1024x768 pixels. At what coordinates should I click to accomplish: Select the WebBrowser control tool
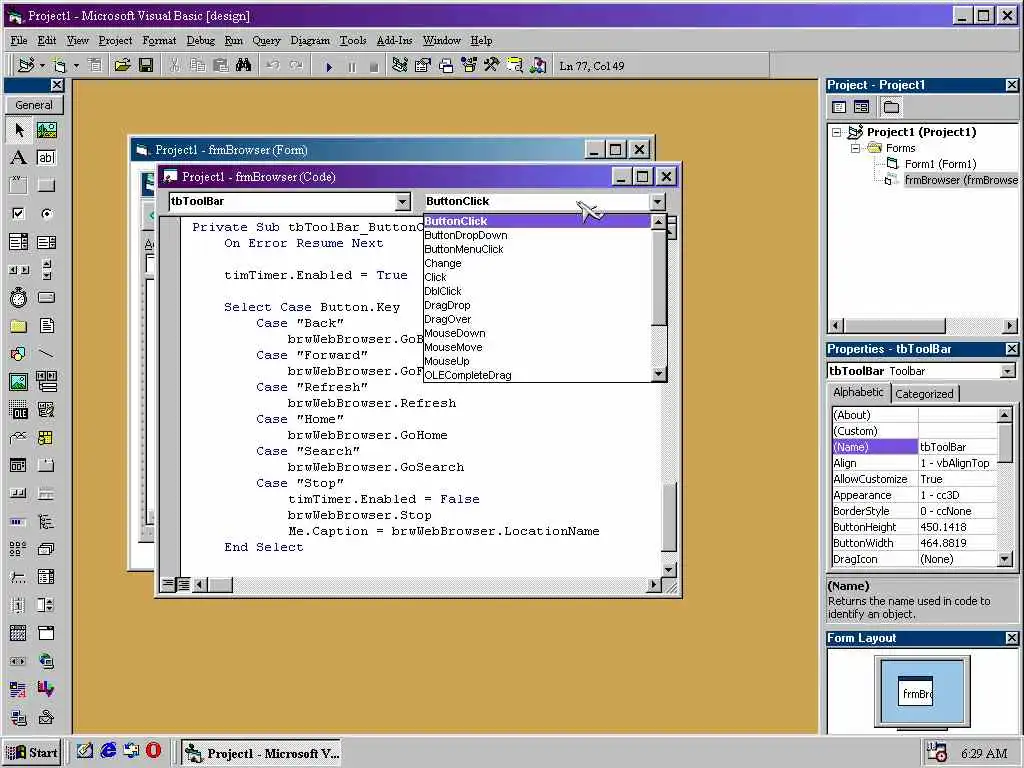[x=46, y=660]
